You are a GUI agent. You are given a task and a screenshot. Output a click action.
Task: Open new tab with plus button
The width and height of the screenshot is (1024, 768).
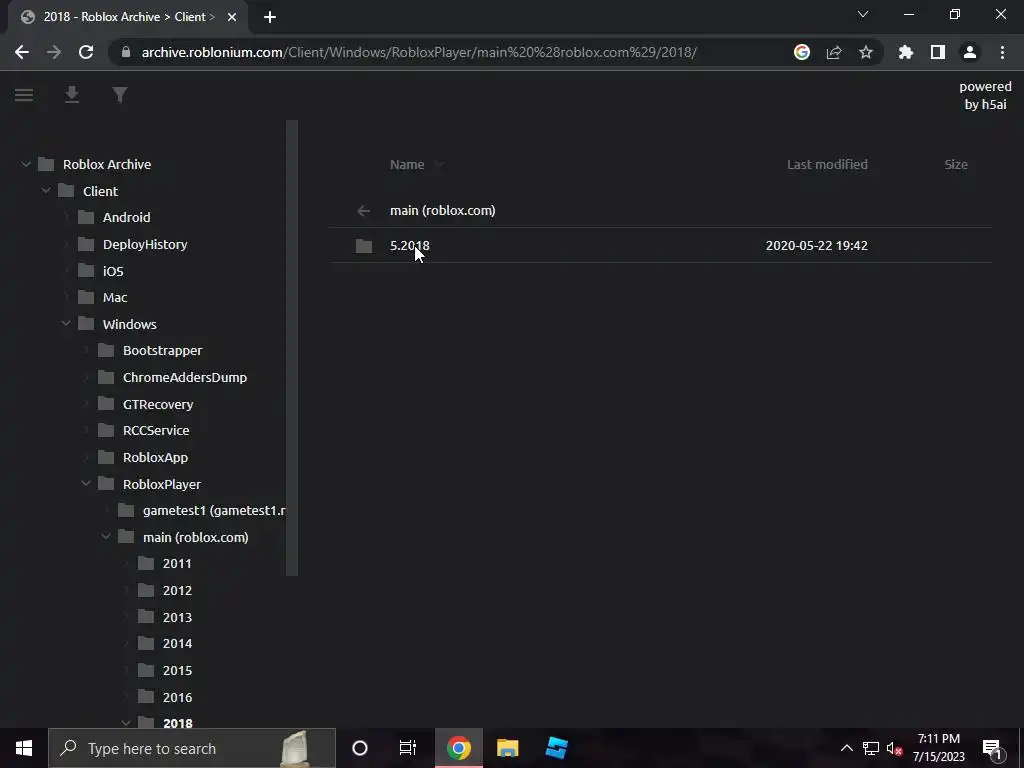(270, 17)
